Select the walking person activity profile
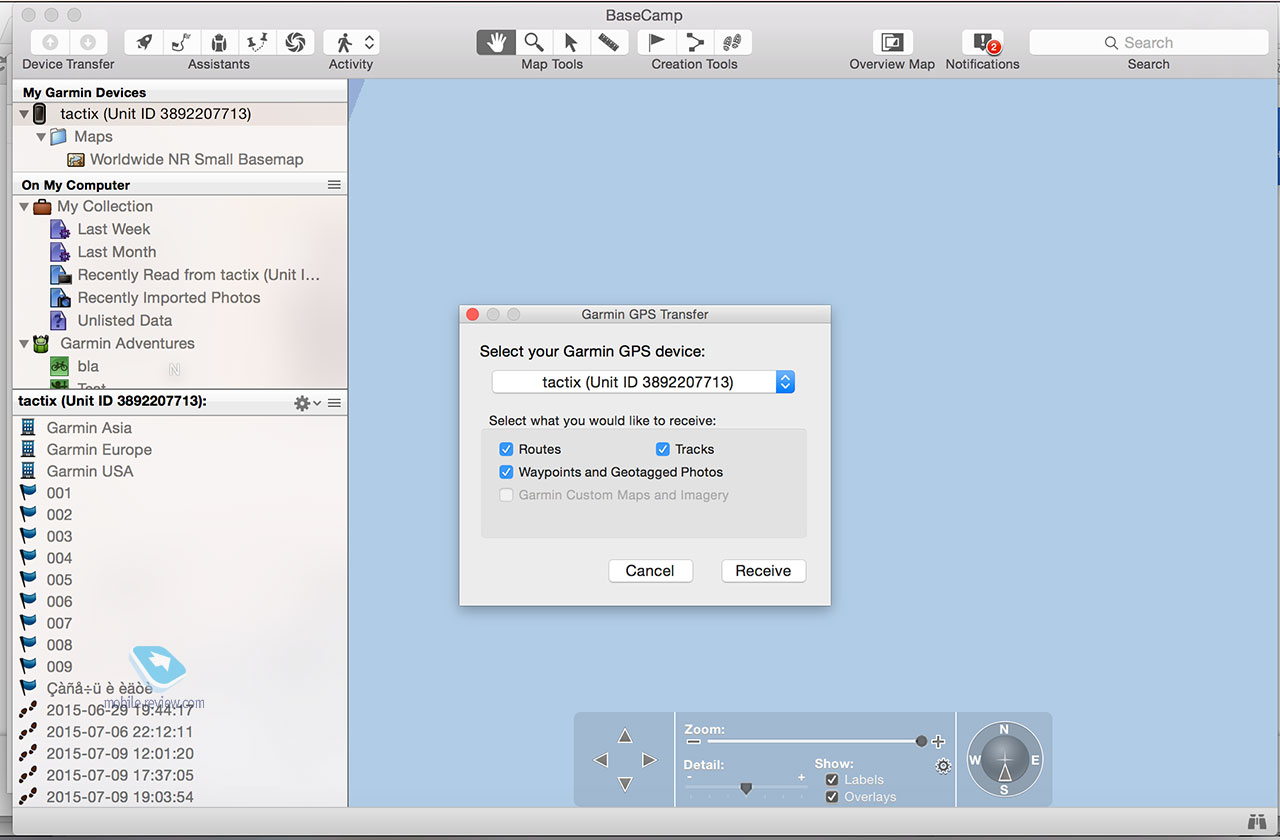Viewport: 1280px width, 840px height. (344, 42)
